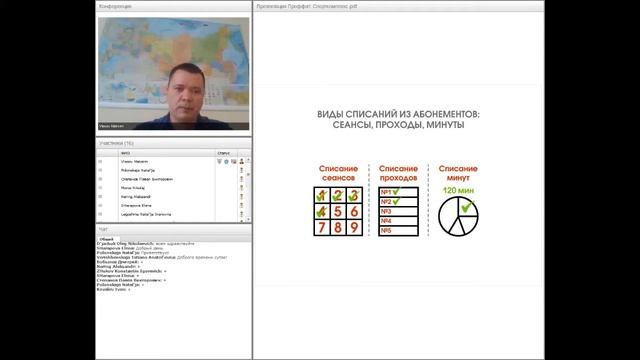Click the Конференция panel title

click(x=115, y=6)
